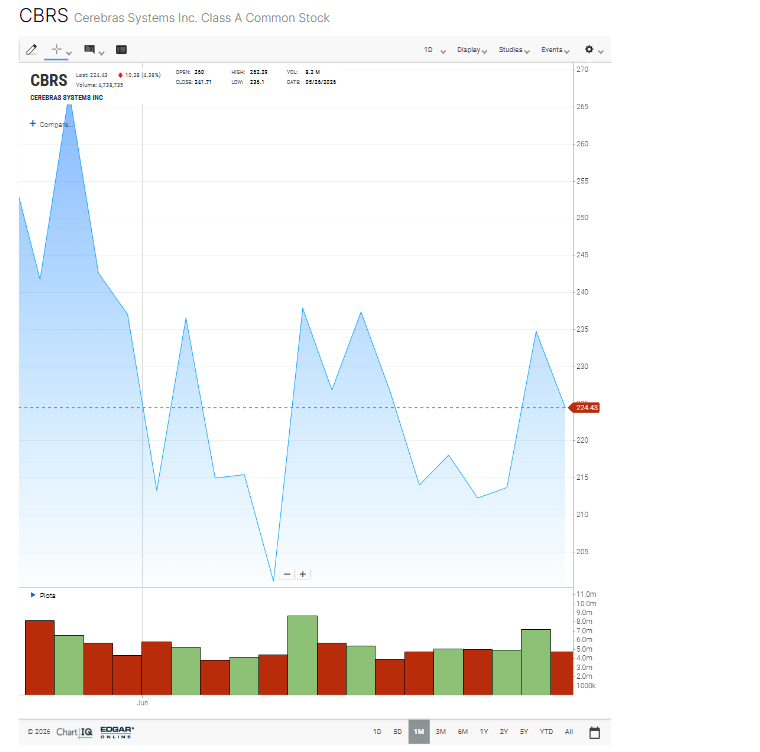Select the 1D range at bottom
Viewport: 760px width, 752px height.
[x=377, y=732]
